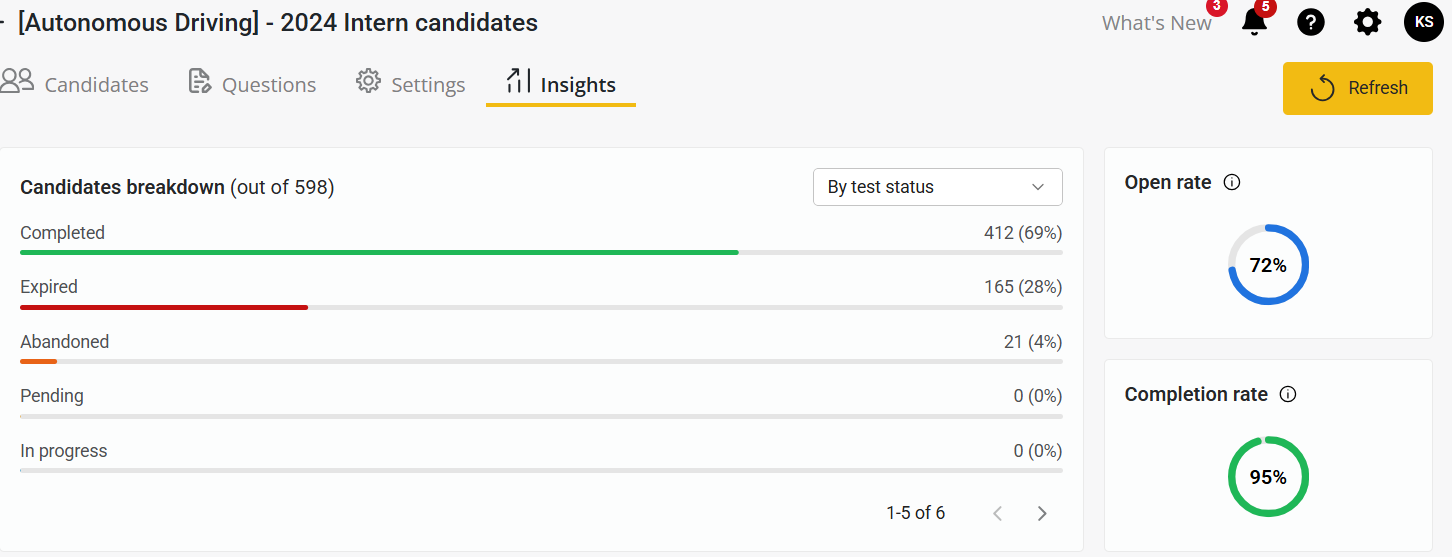Click the Completion rate info icon
The image size is (1452, 557).
click(x=1288, y=395)
